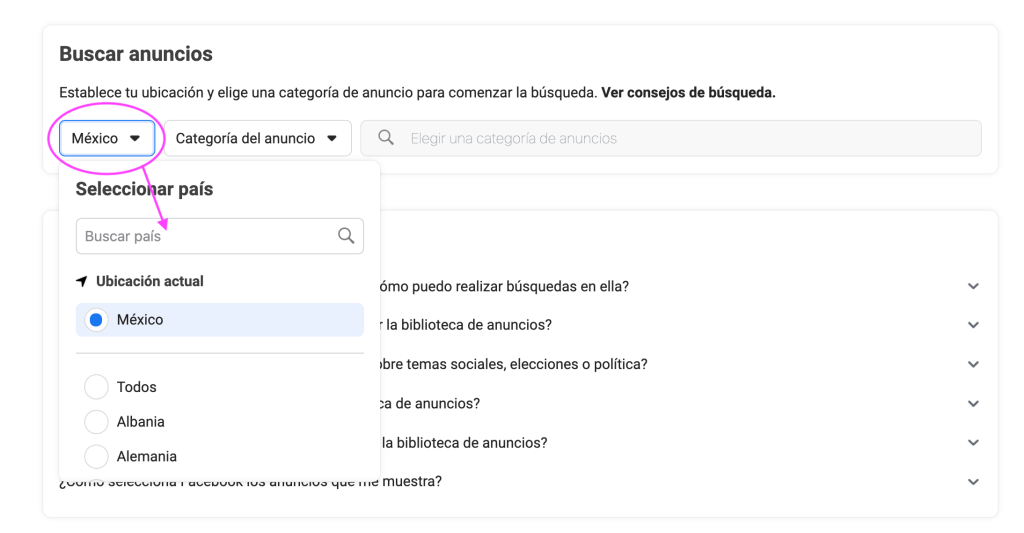Click the magnifier icon in ad search bar
Viewport: 1024px width, 533px height.
386,138
